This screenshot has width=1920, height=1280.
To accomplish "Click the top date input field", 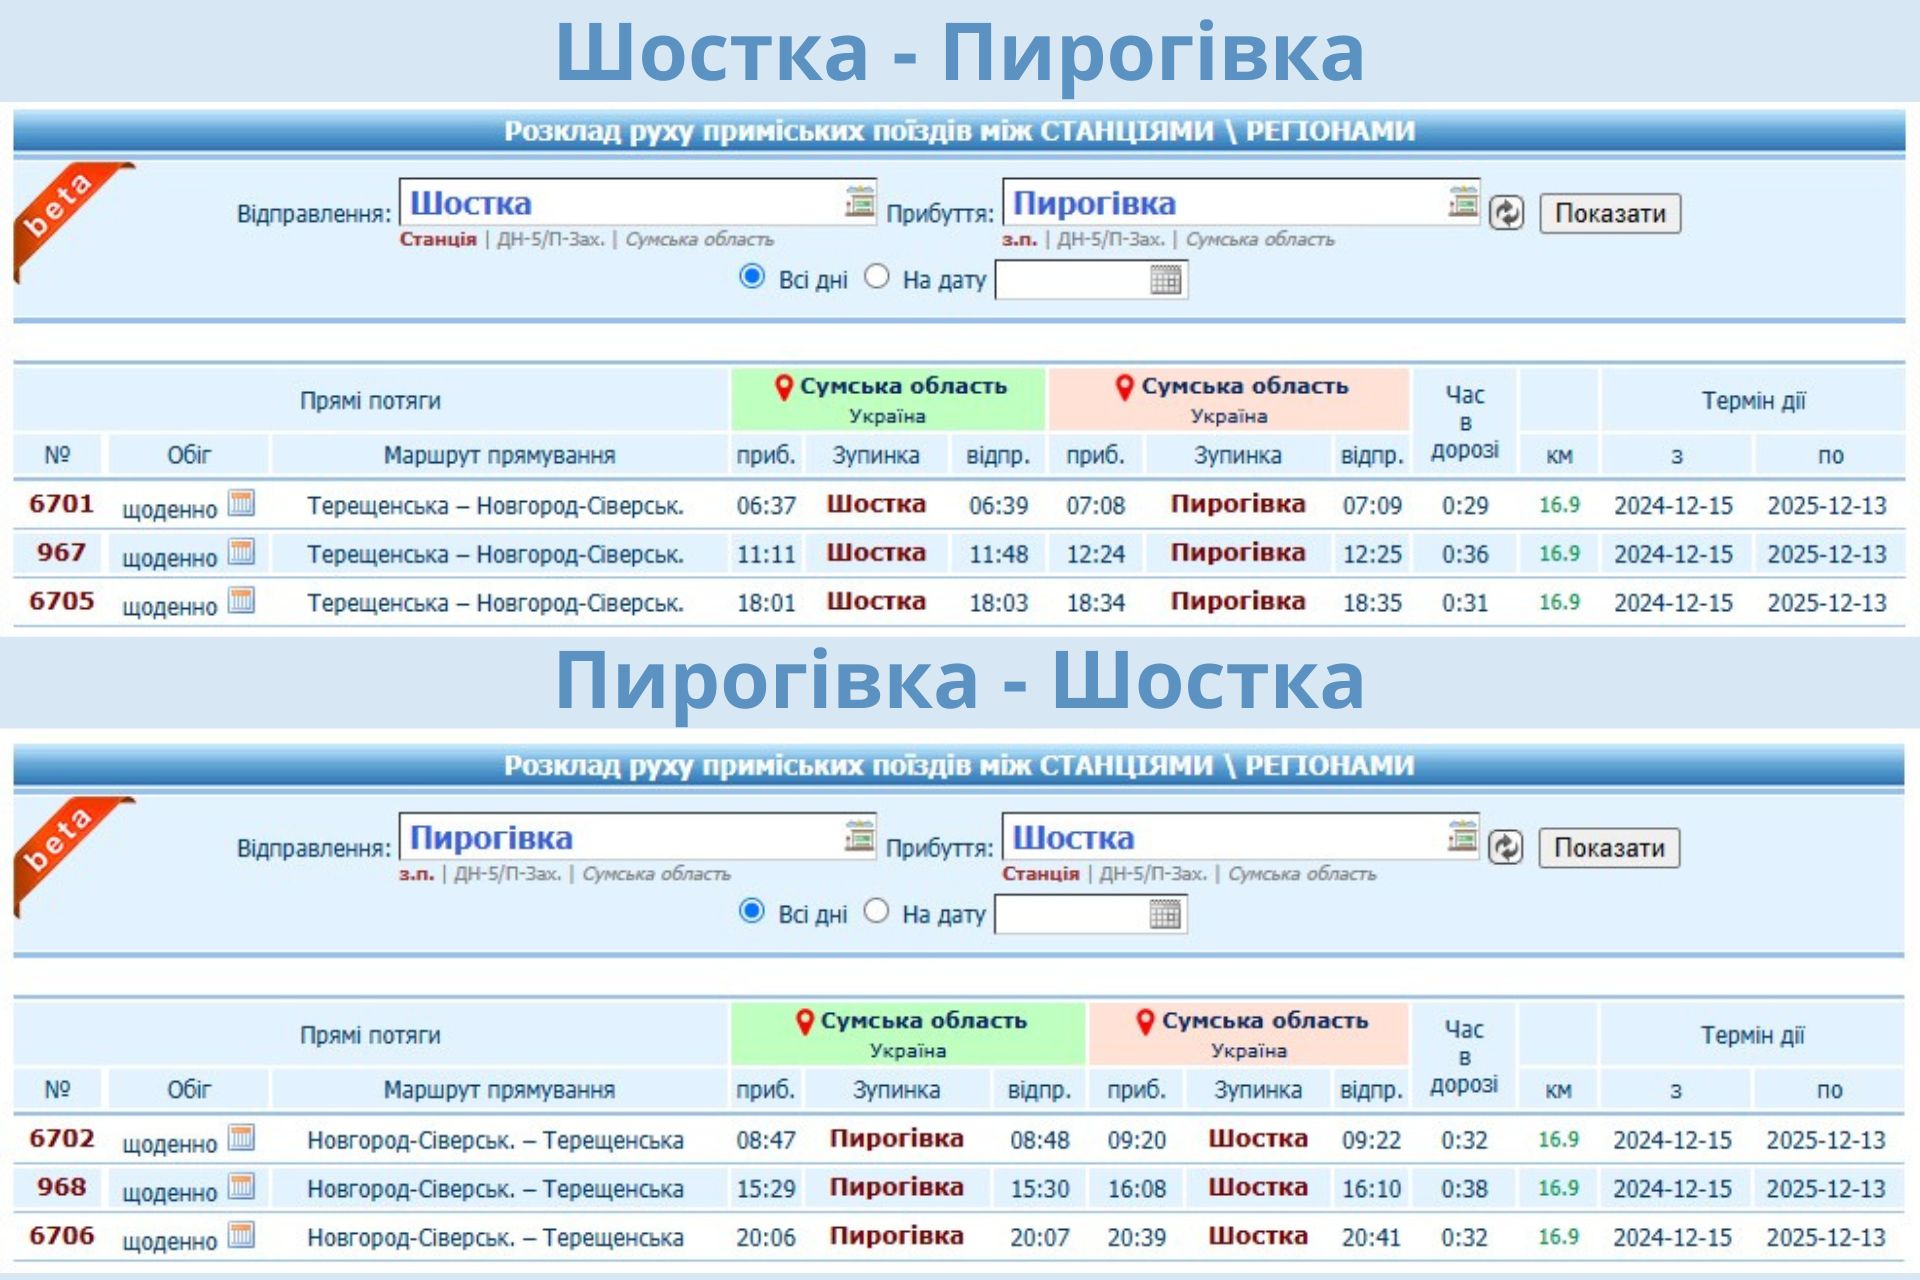I will click(1072, 280).
